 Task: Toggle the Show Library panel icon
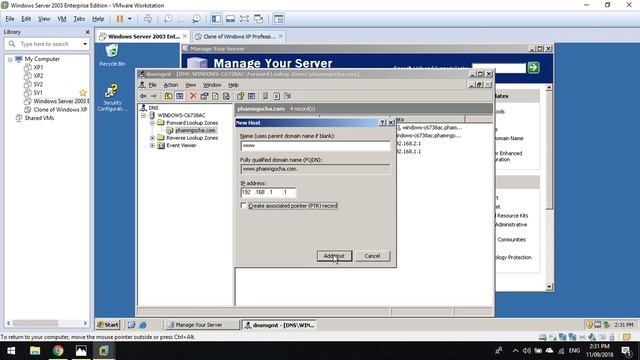coord(216,19)
